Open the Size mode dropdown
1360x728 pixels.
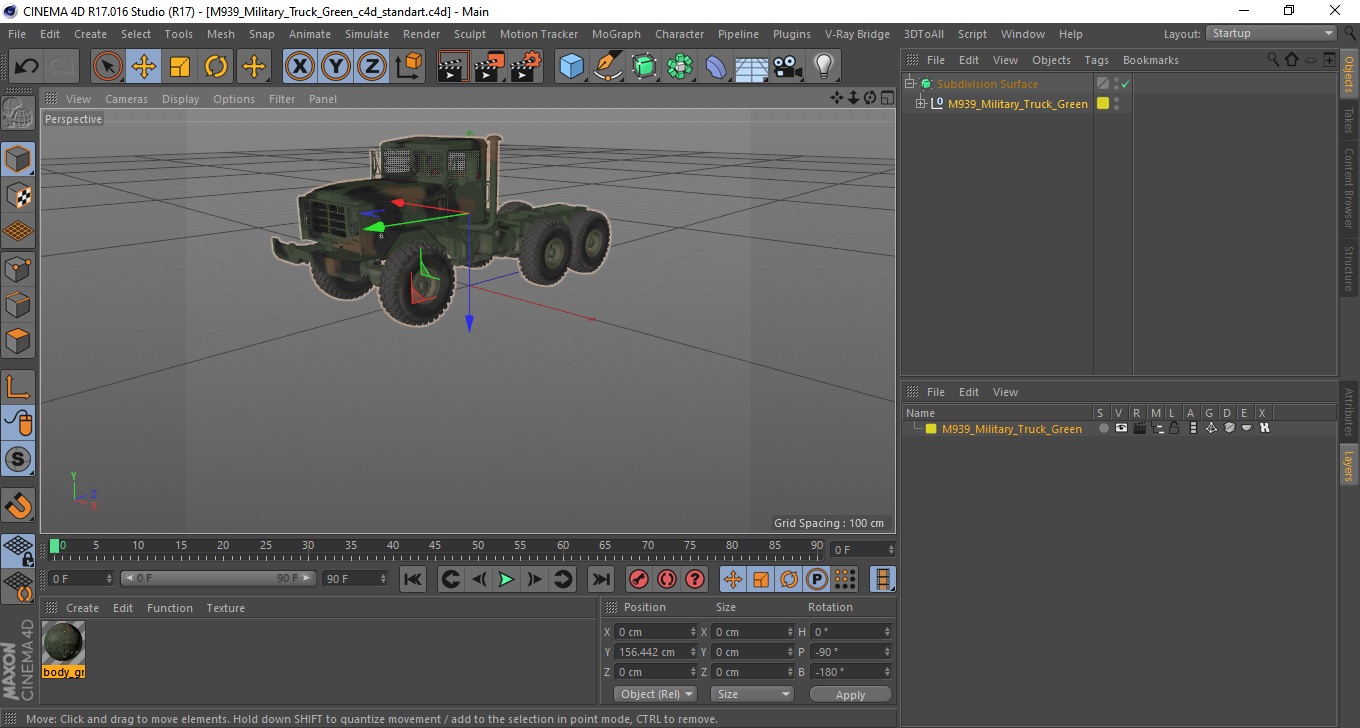click(752, 694)
